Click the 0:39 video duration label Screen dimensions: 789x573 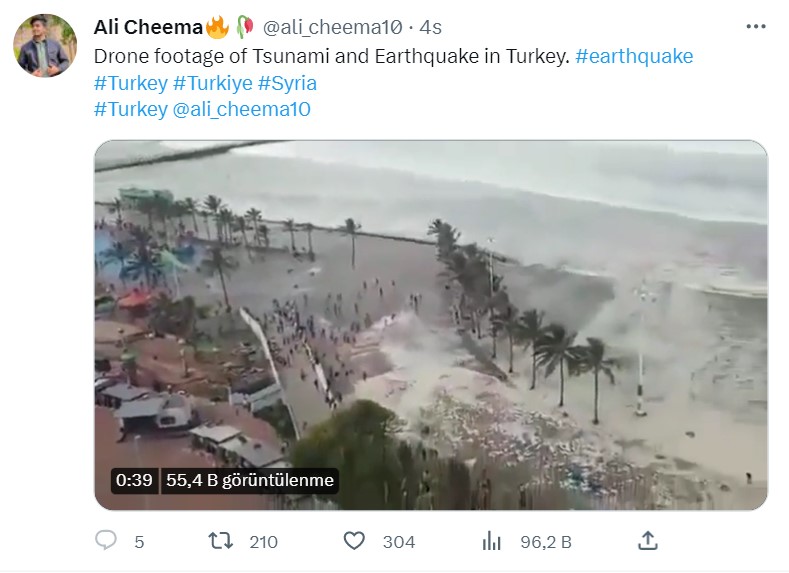[x=134, y=480]
